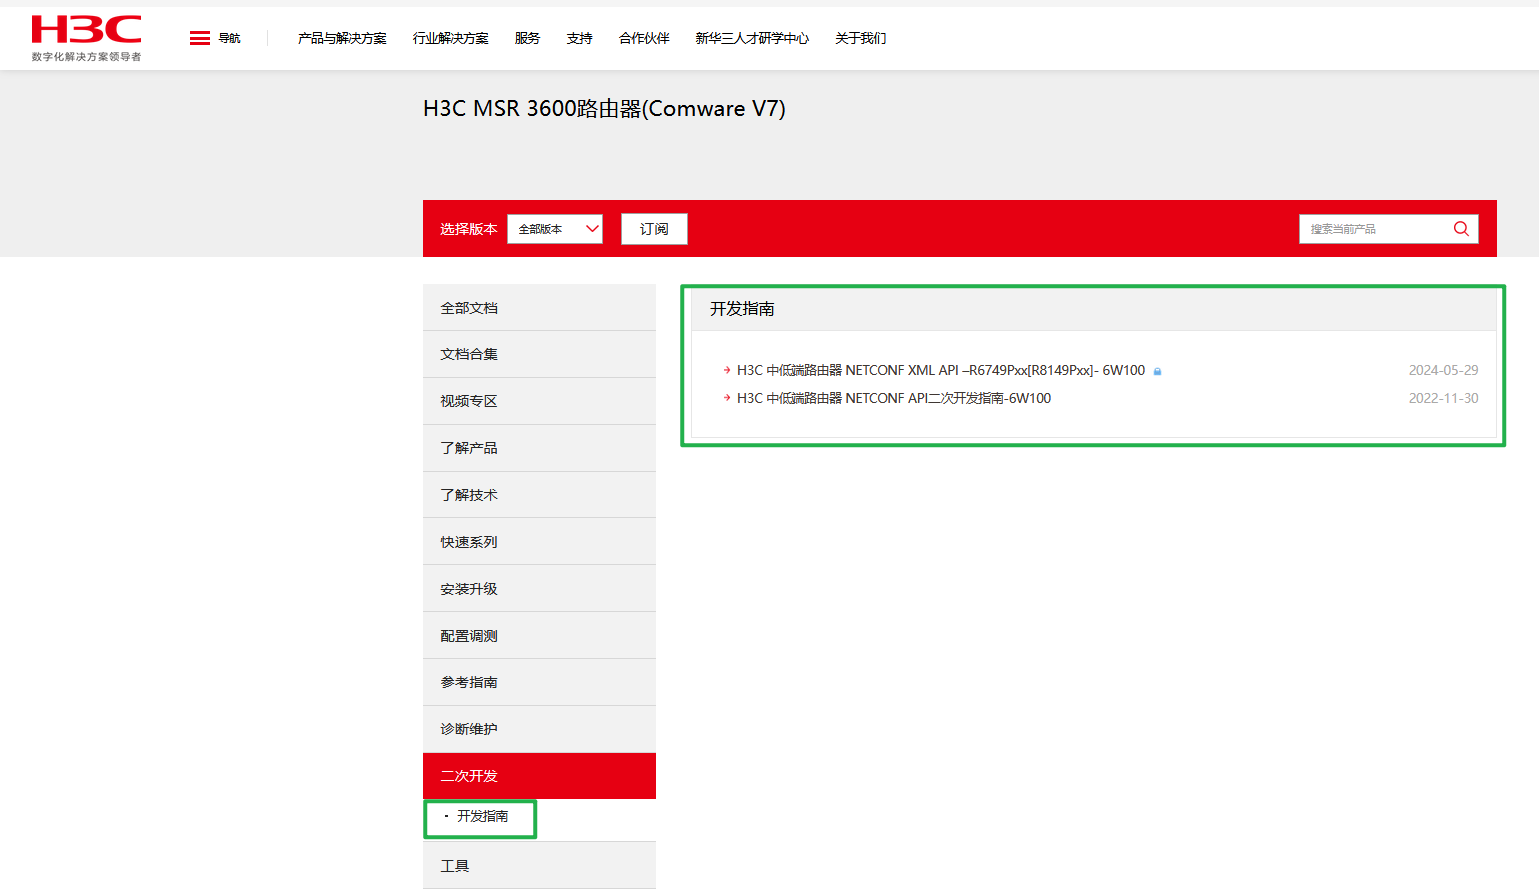Click the search magnifier icon
The image size is (1539, 895).
pos(1461,229)
